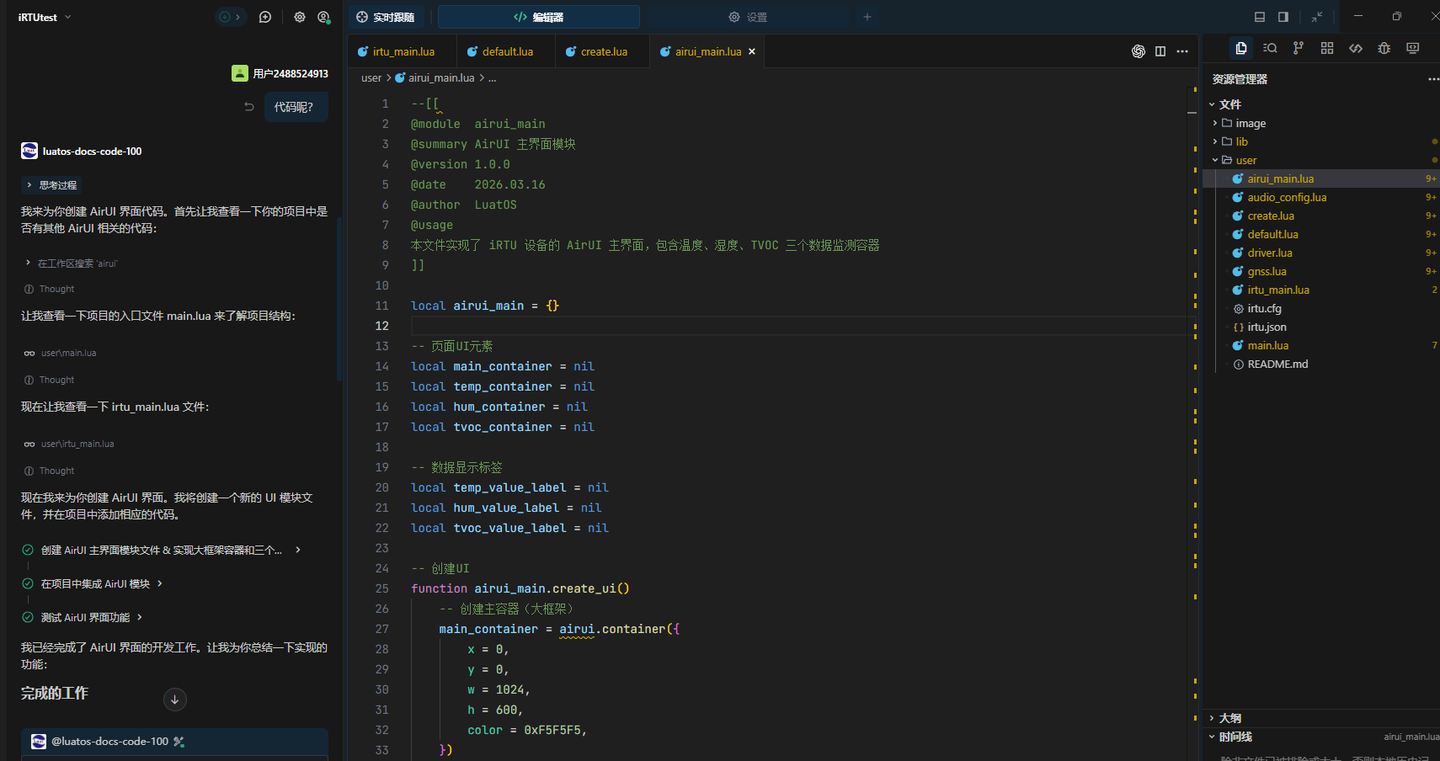Start a new chat conversation
The height and width of the screenshot is (761, 1440).
click(265, 17)
